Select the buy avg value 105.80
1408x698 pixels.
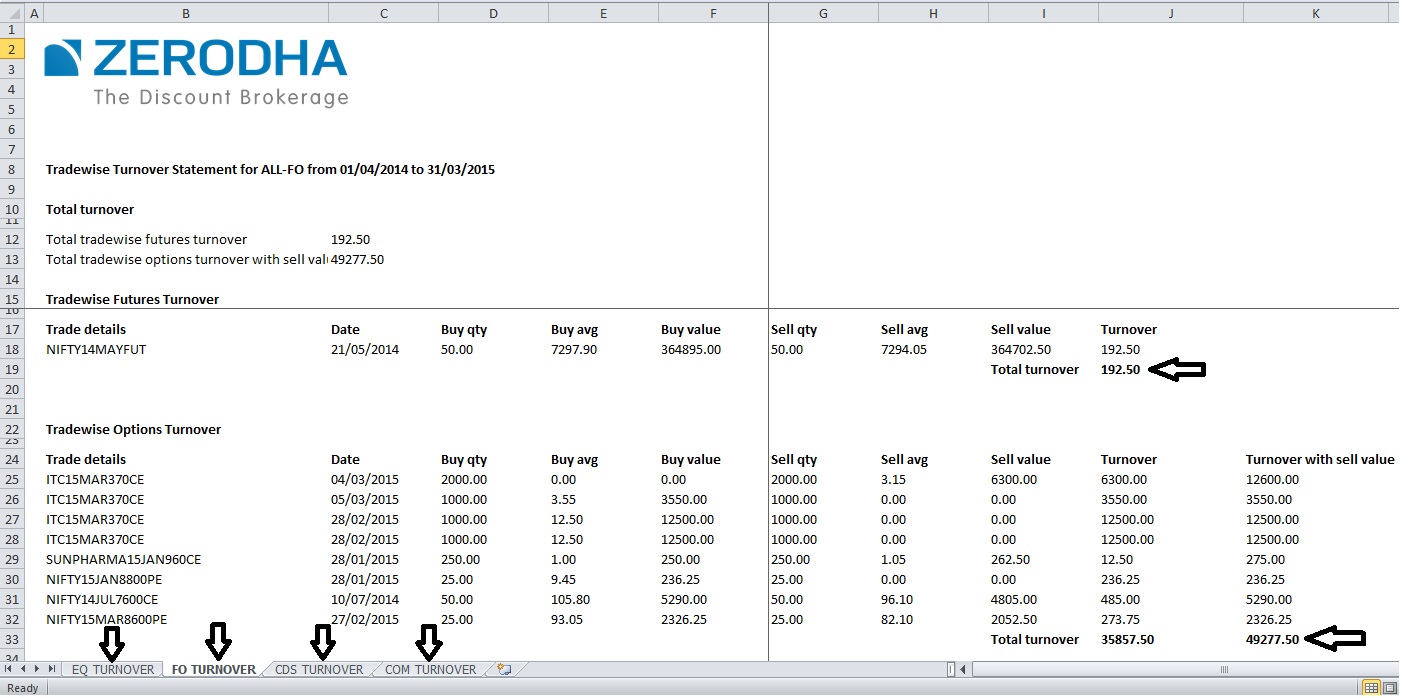pos(570,599)
